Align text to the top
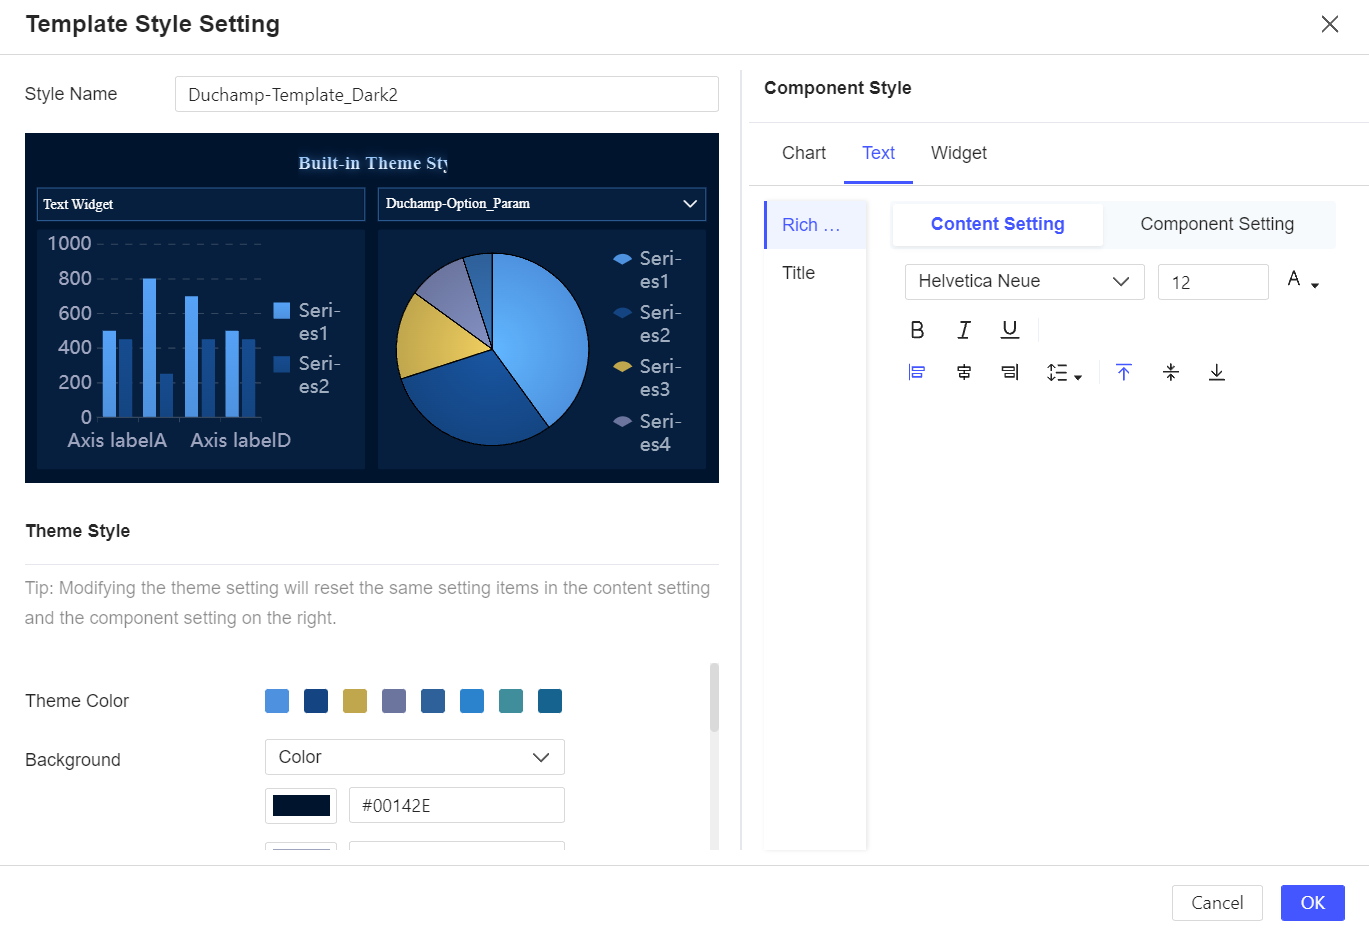The width and height of the screenshot is (1369, 934). coord(1124,373)
